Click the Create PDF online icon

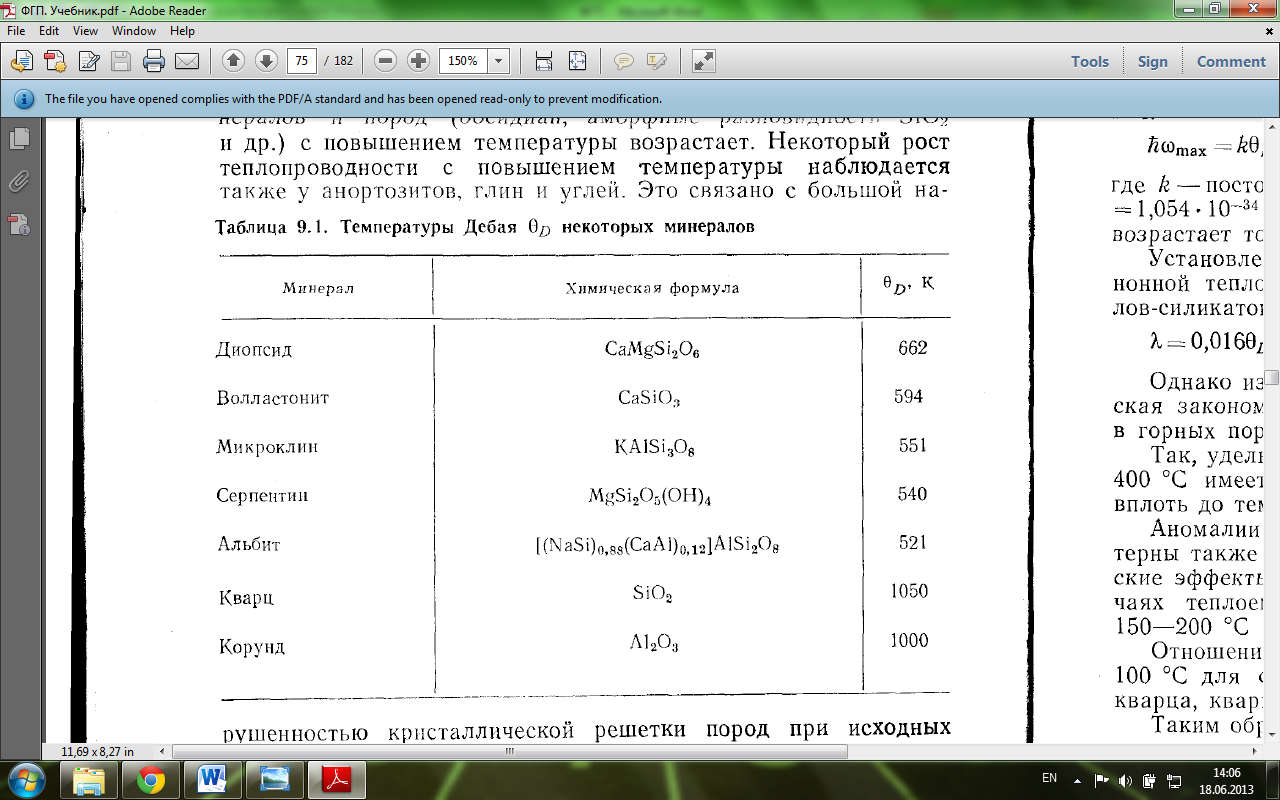tap(54, 61)
